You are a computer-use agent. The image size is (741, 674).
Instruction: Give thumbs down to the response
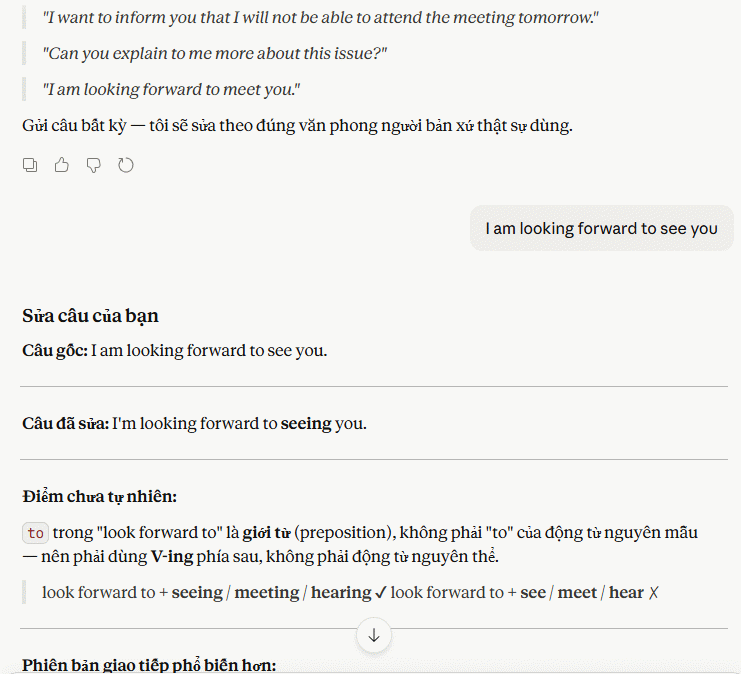94,165
